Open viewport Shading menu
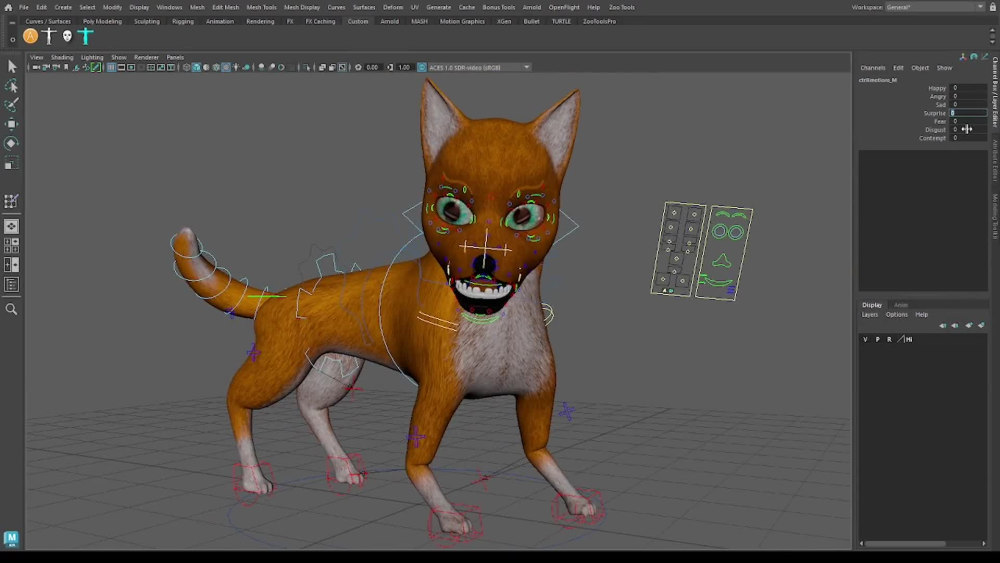 pos(62,57)
